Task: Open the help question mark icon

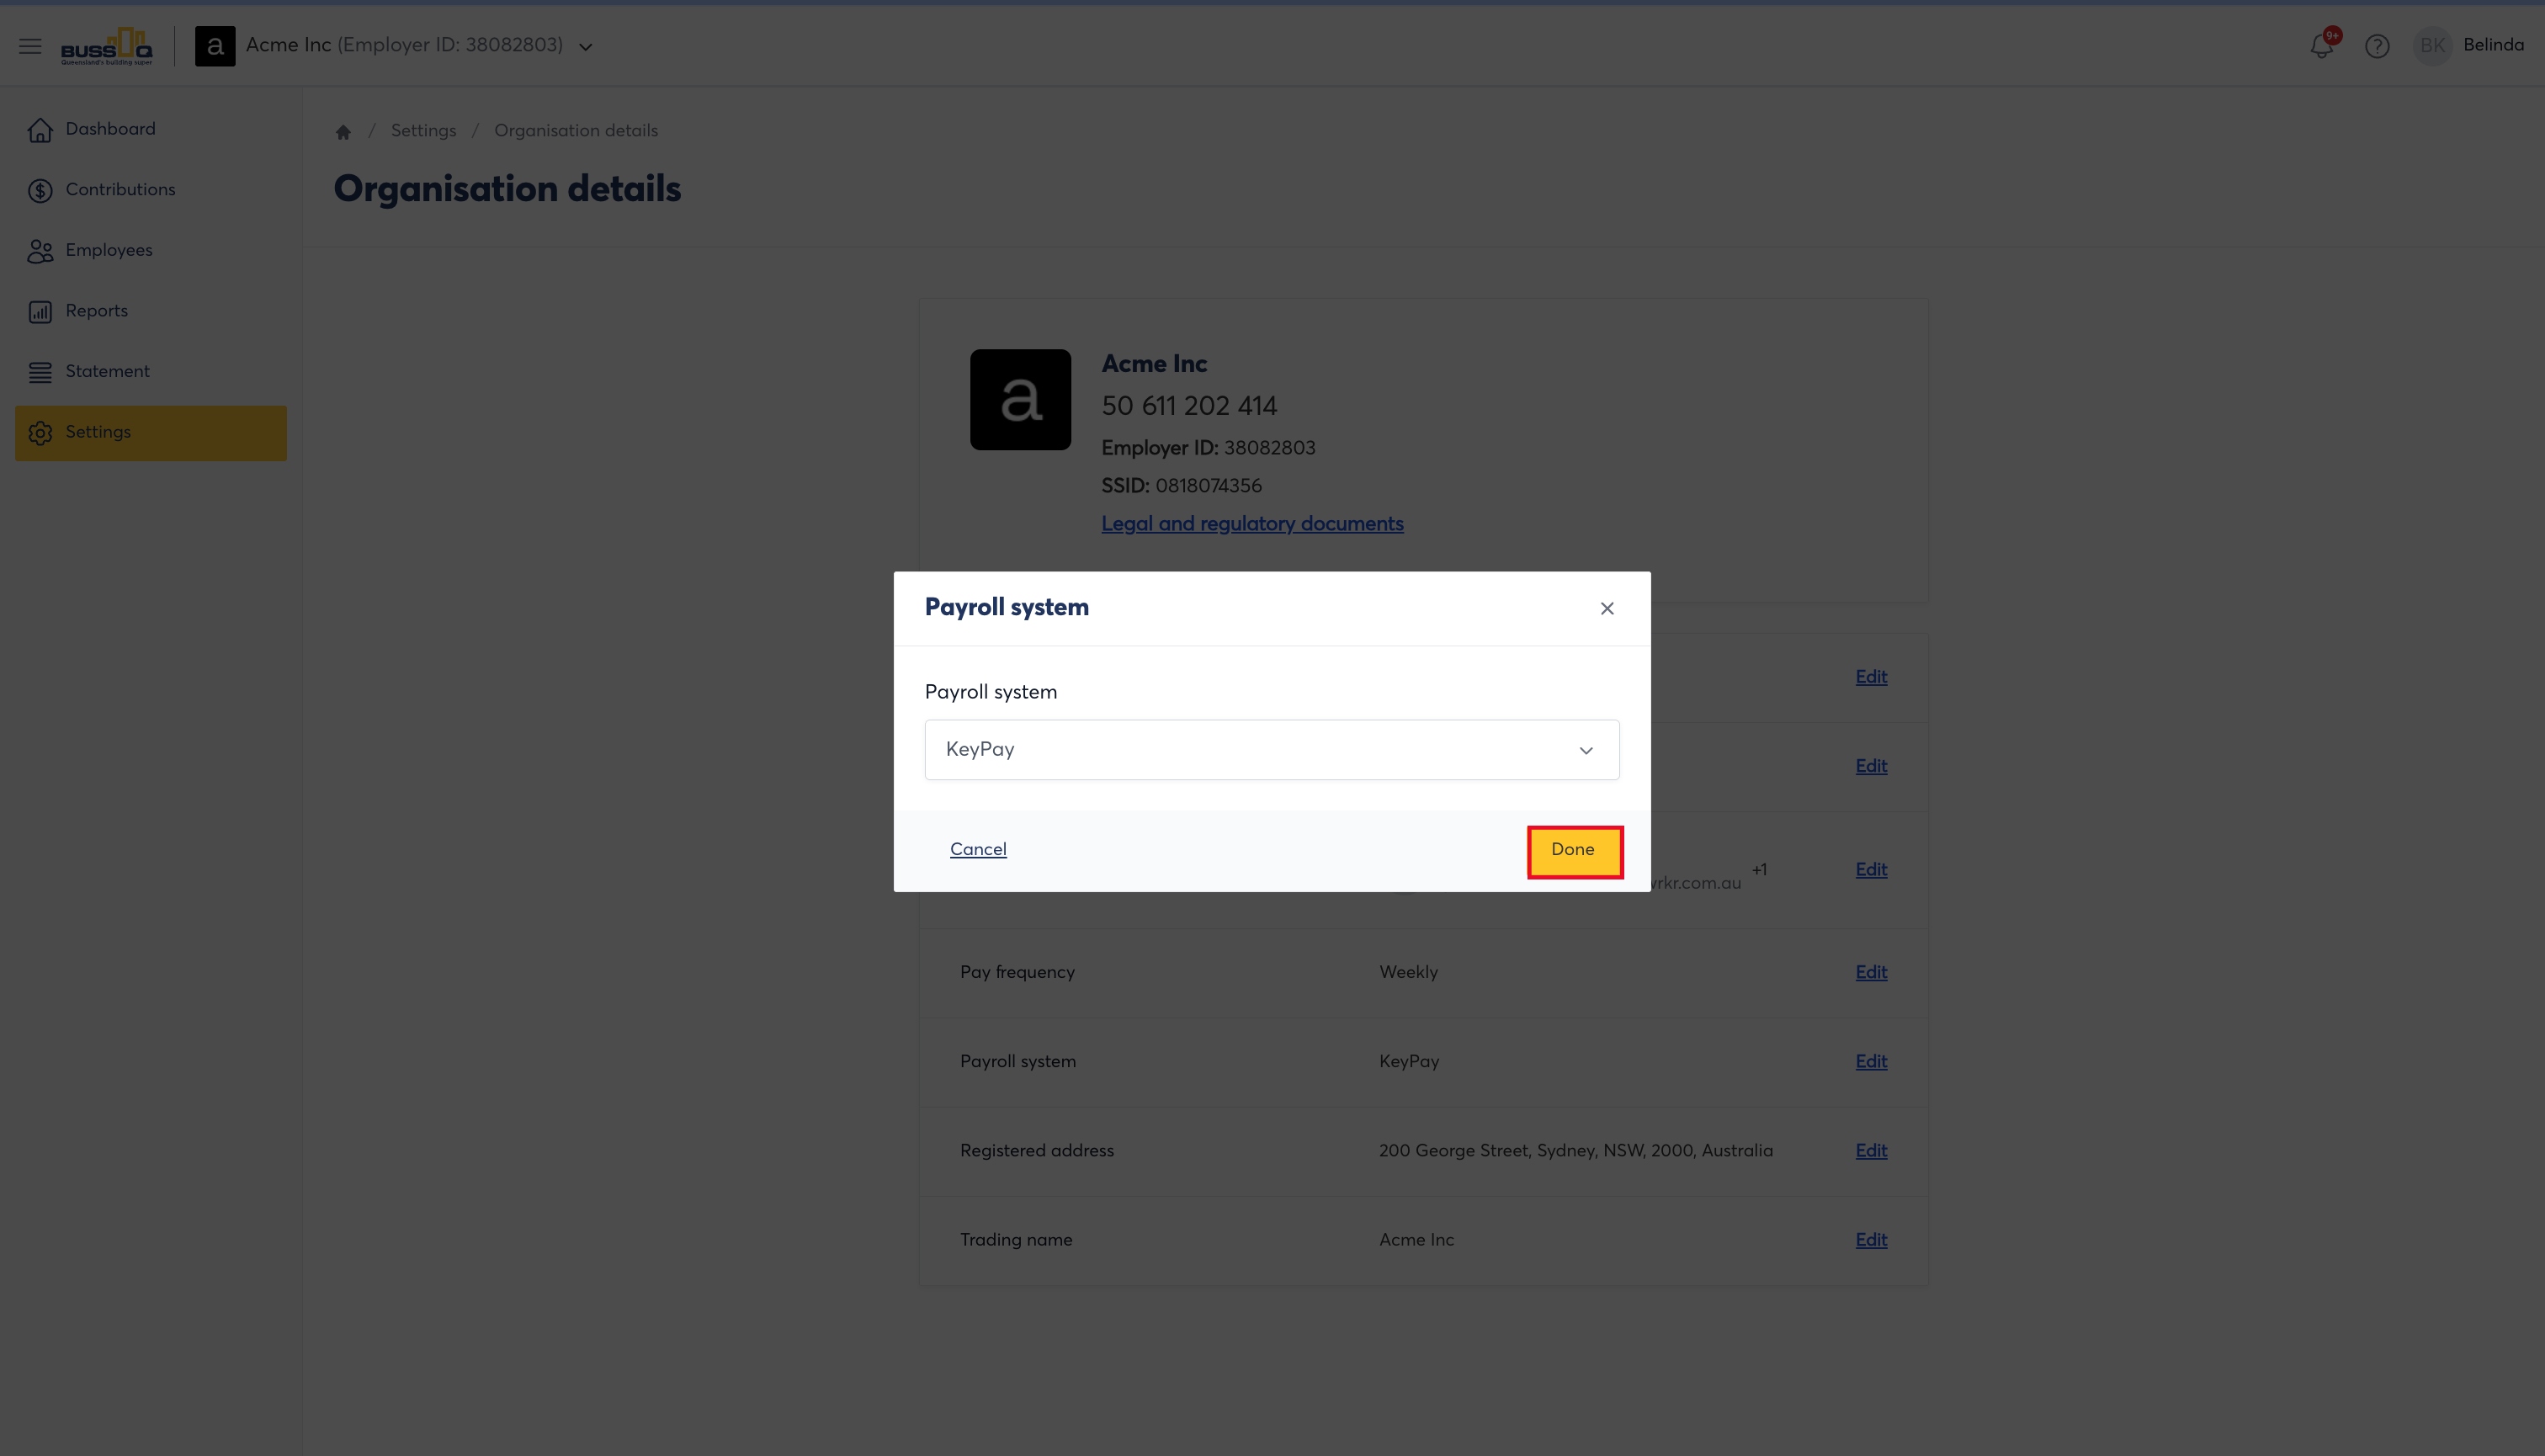Action: click(x=2377, y=46)
